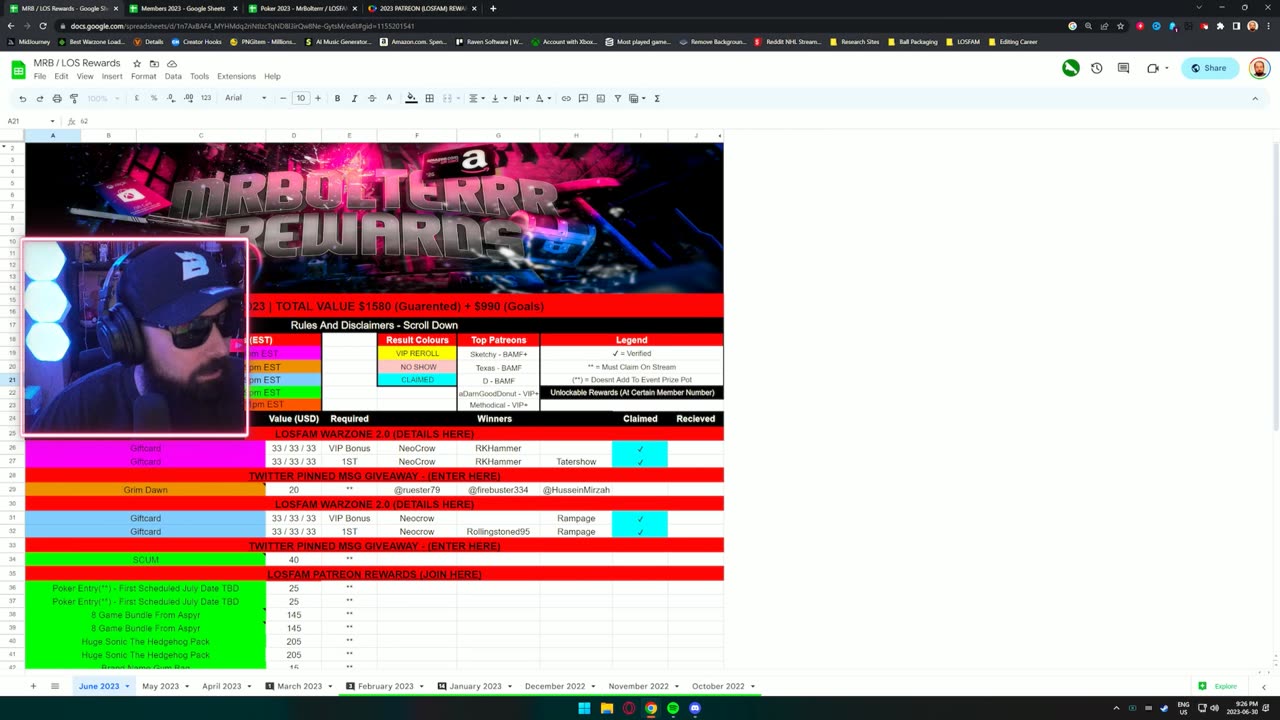
Task: Click the Undo icon in toolbar
Action: click(22, 98)
